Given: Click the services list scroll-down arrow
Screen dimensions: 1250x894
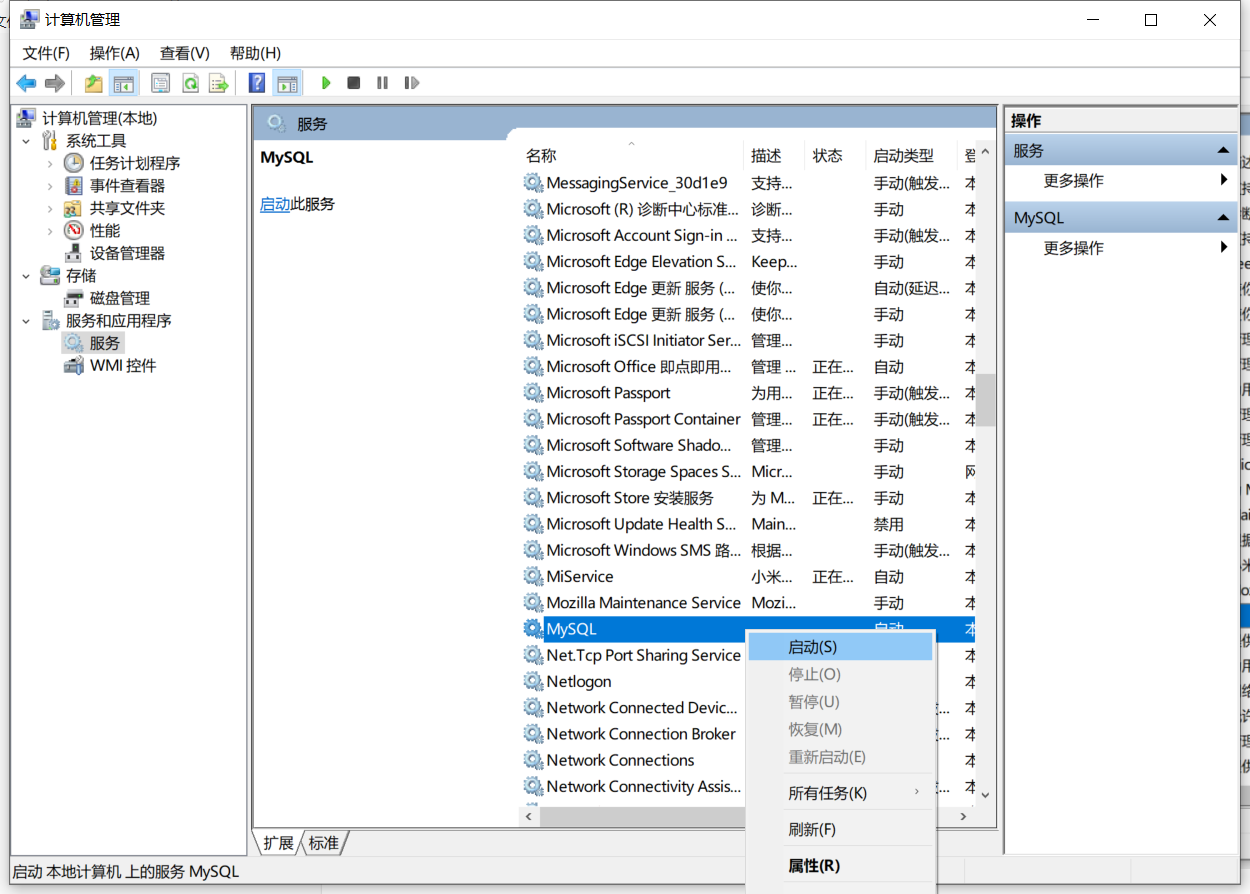Looking at the screenshot, I should 986,795.
